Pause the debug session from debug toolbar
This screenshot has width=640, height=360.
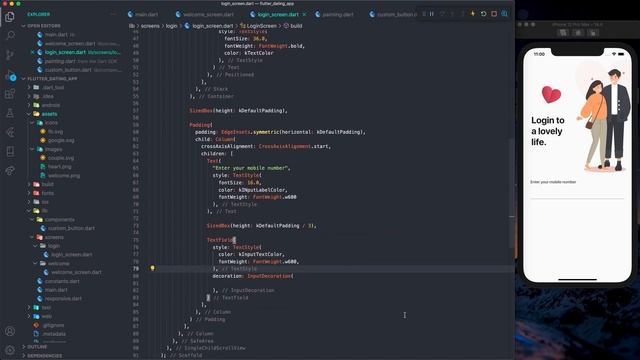pos(431,14)
